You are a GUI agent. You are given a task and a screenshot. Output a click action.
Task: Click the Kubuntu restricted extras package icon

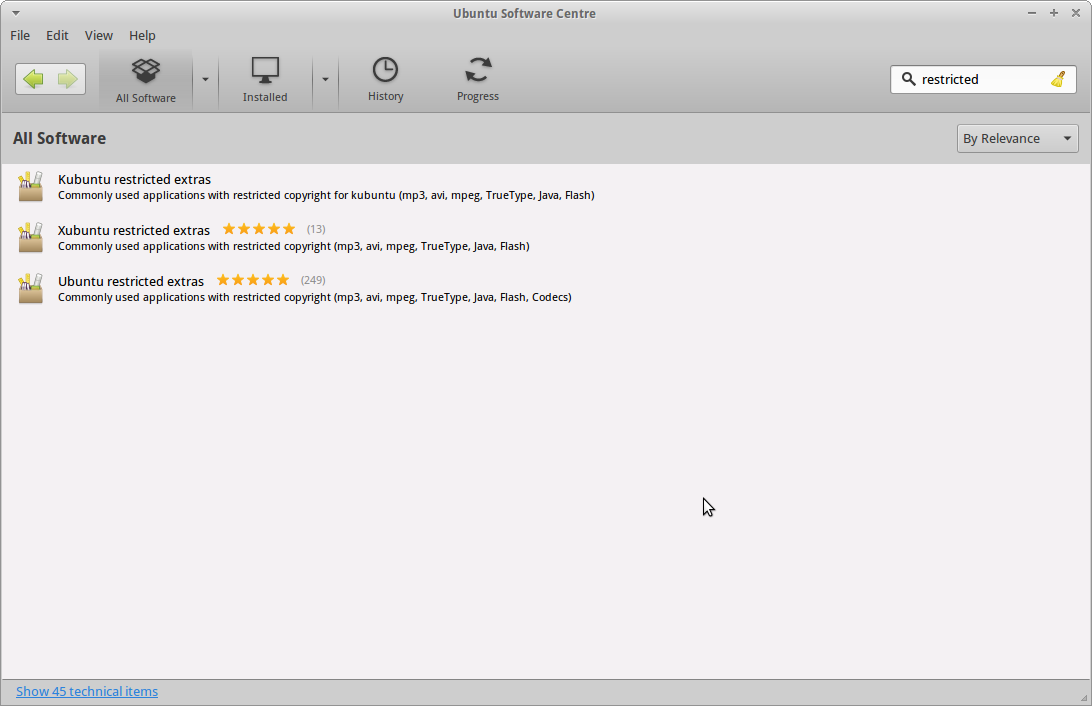(31, 187)
